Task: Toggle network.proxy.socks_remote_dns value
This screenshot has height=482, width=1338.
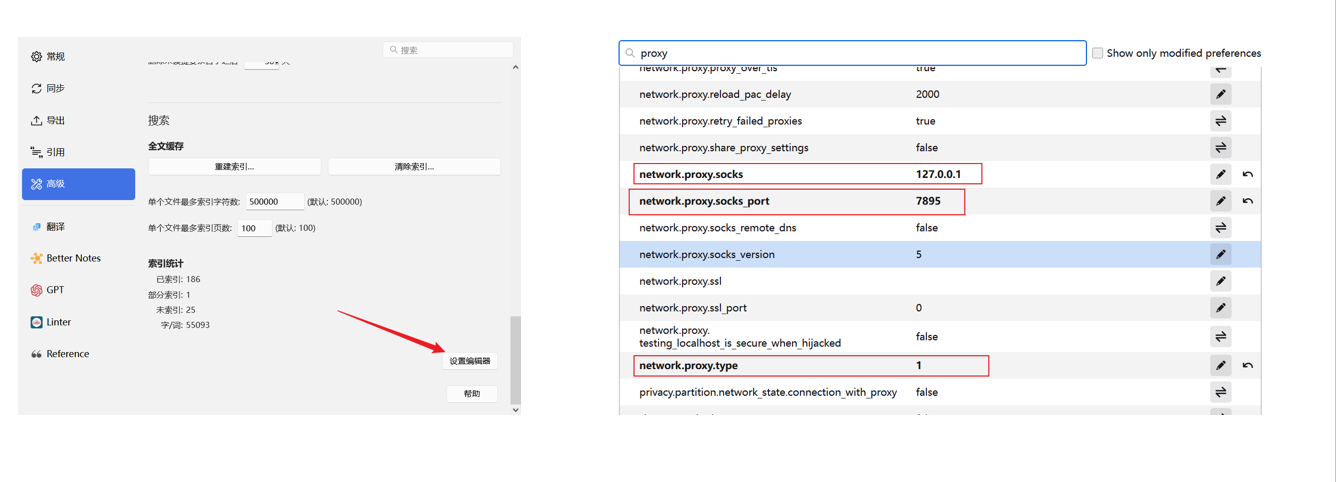Action: 1220,228
